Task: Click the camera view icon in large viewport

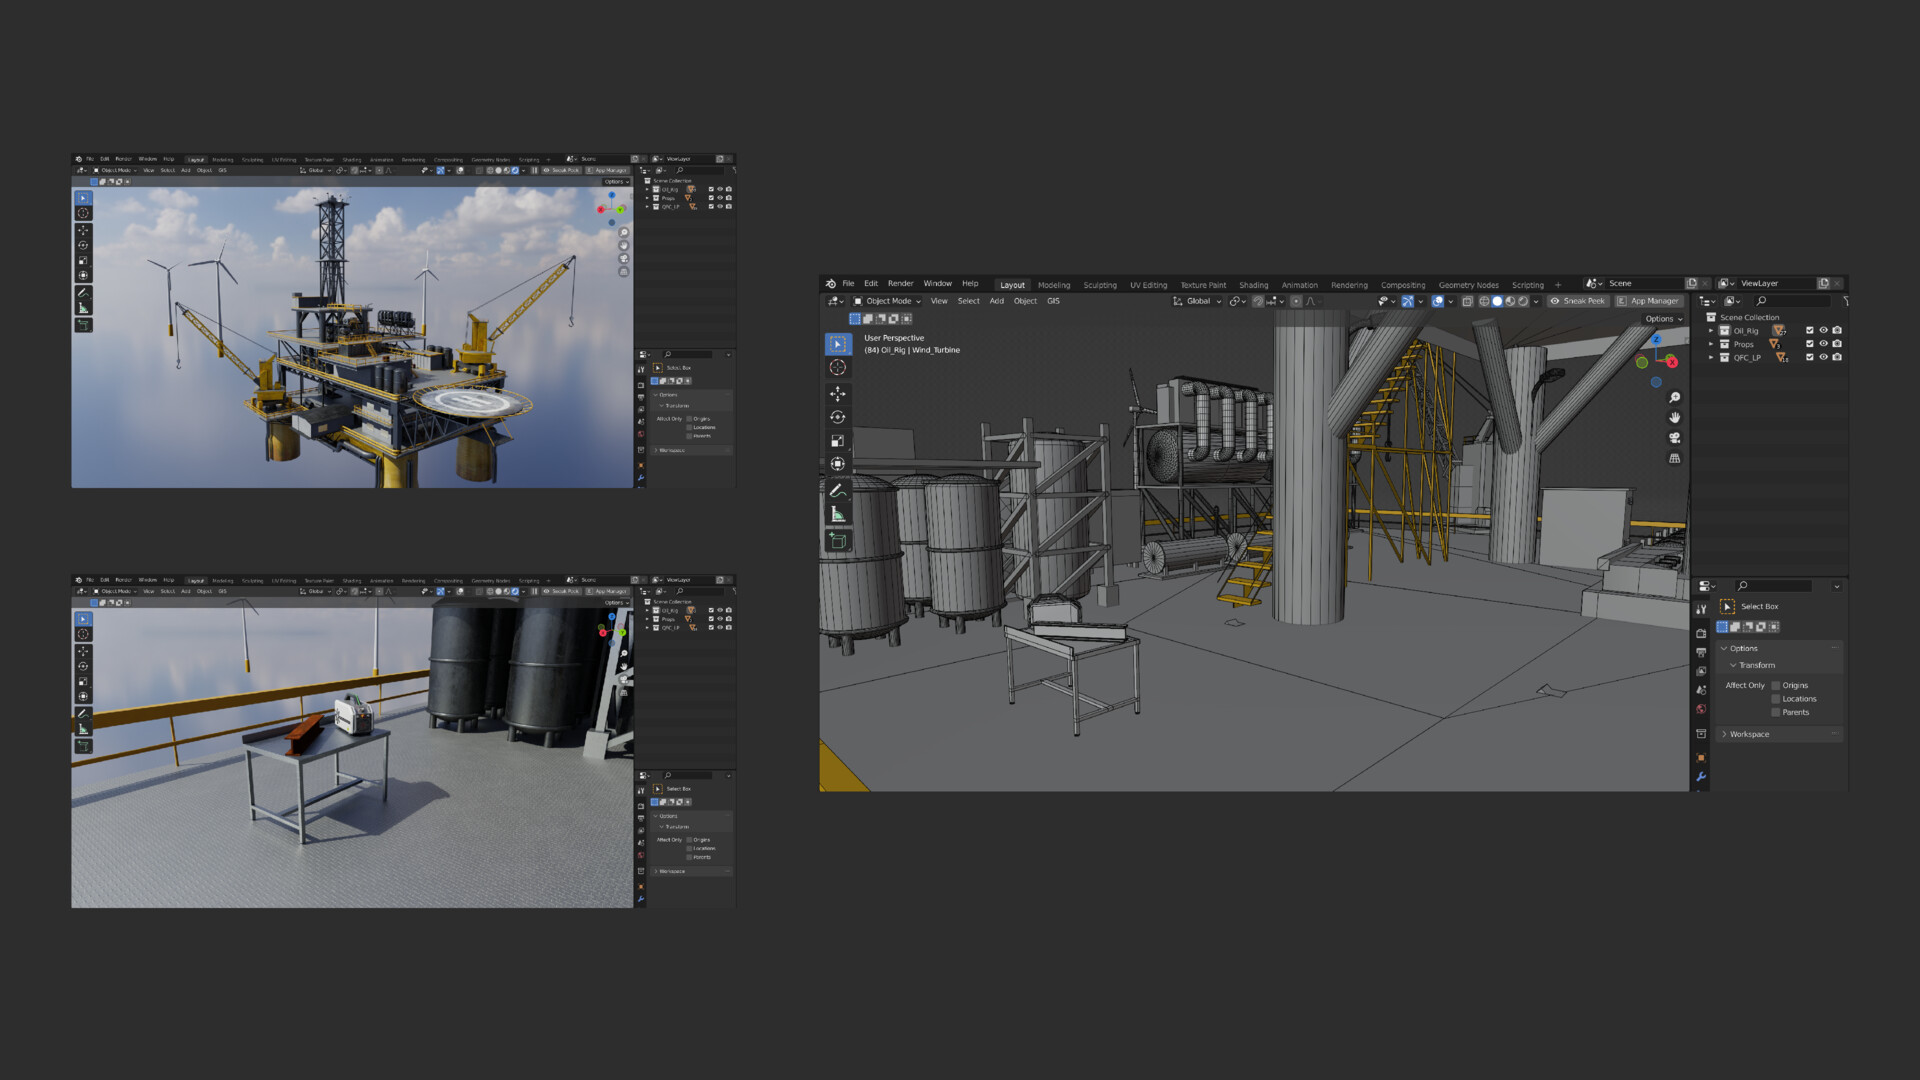Action: click(1674, 438)
